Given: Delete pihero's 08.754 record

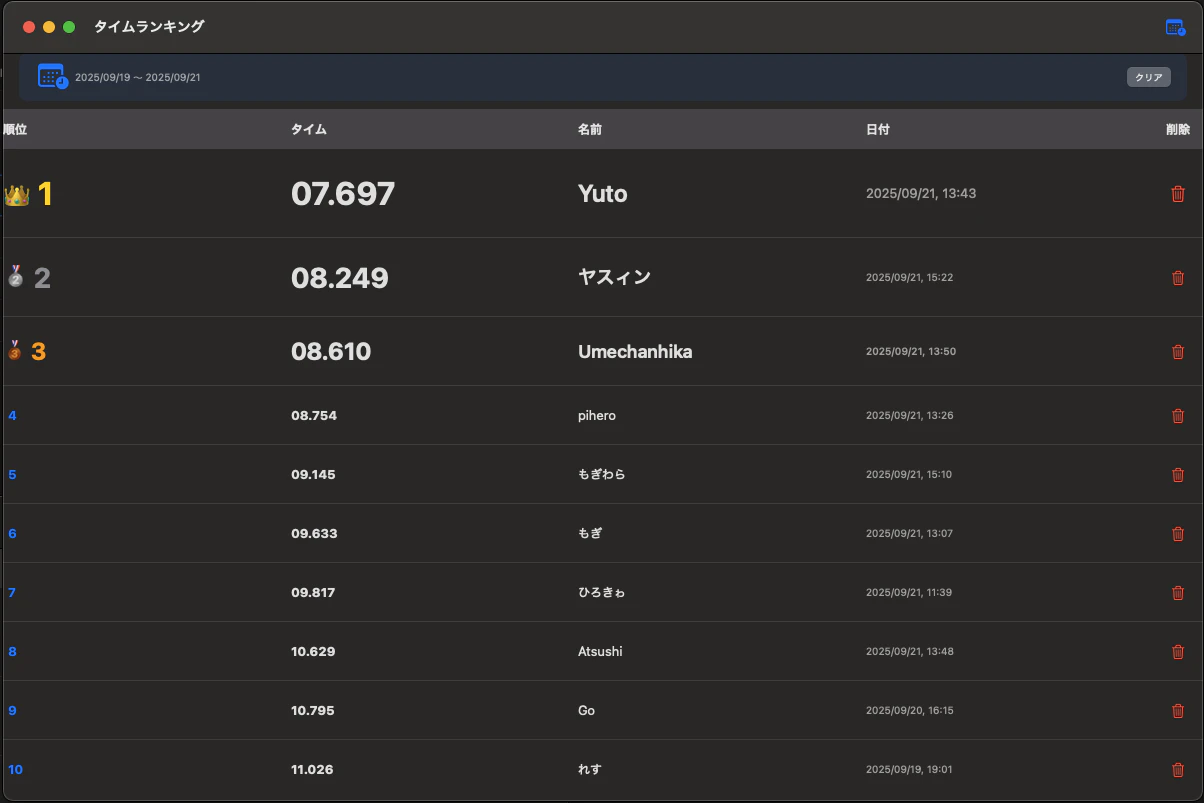Looking at the screenshot, I should click(x=1178, y=416).
